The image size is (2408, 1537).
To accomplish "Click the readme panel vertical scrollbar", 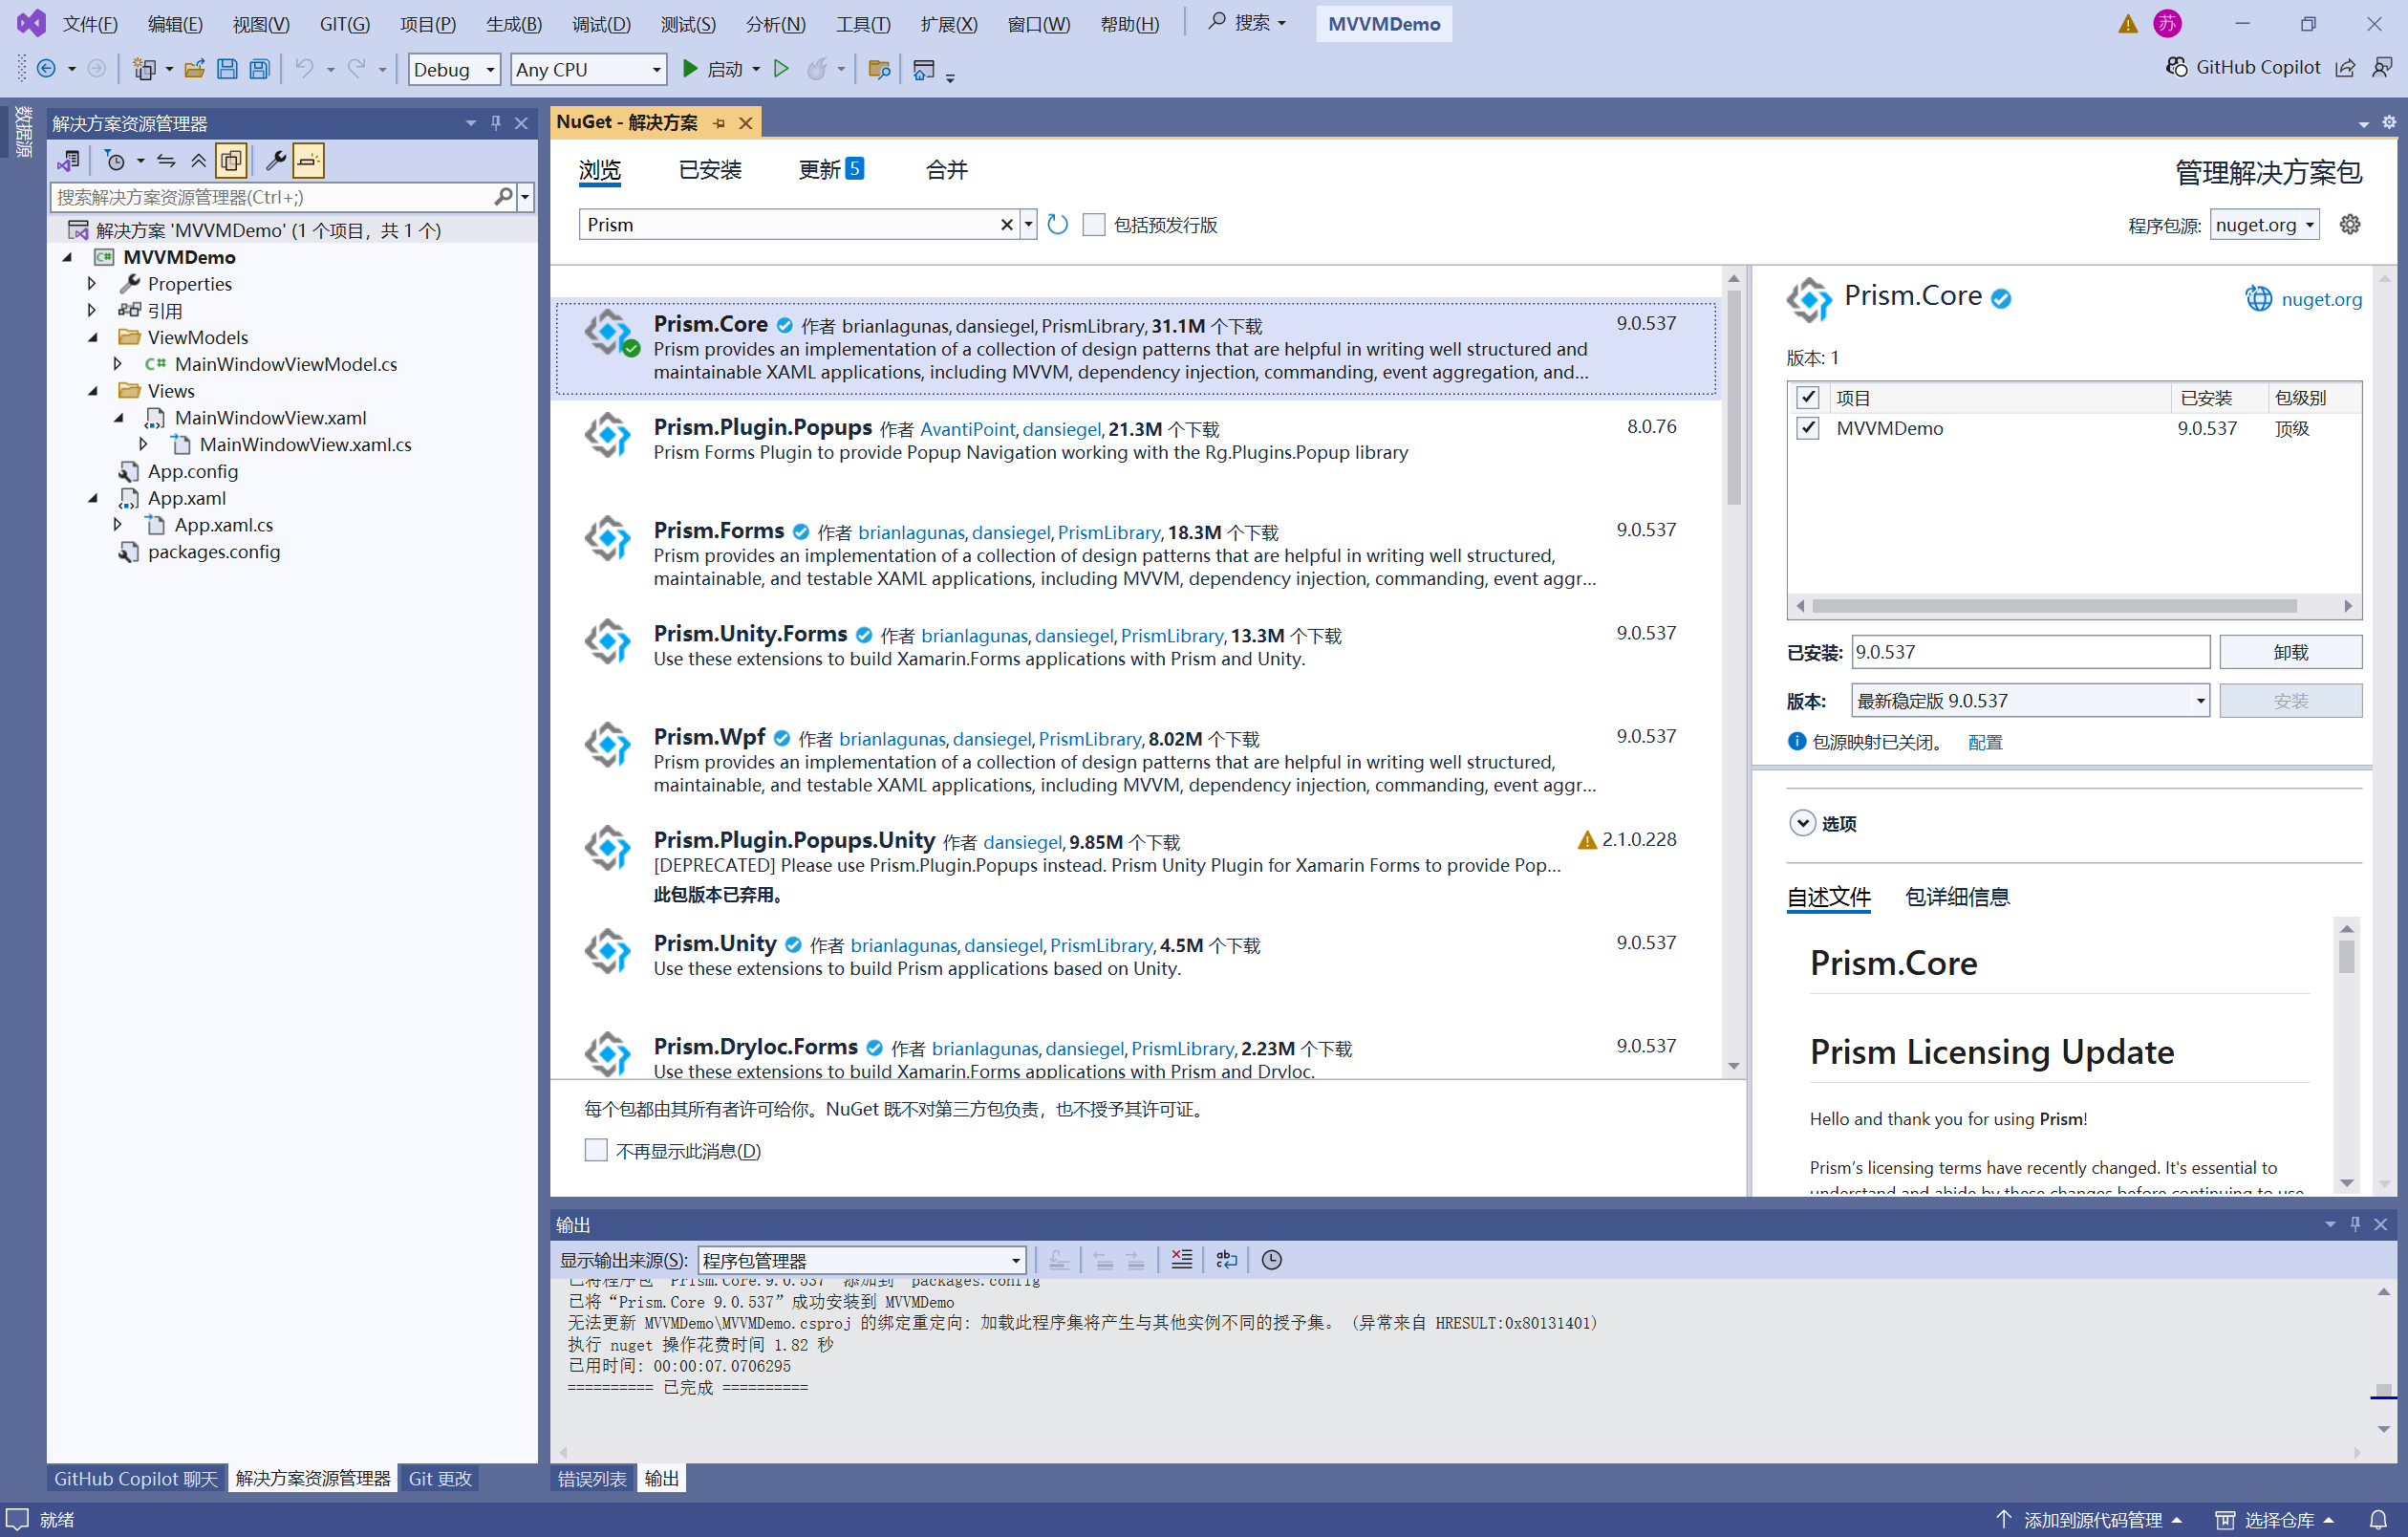I will tap(2346, 957).
